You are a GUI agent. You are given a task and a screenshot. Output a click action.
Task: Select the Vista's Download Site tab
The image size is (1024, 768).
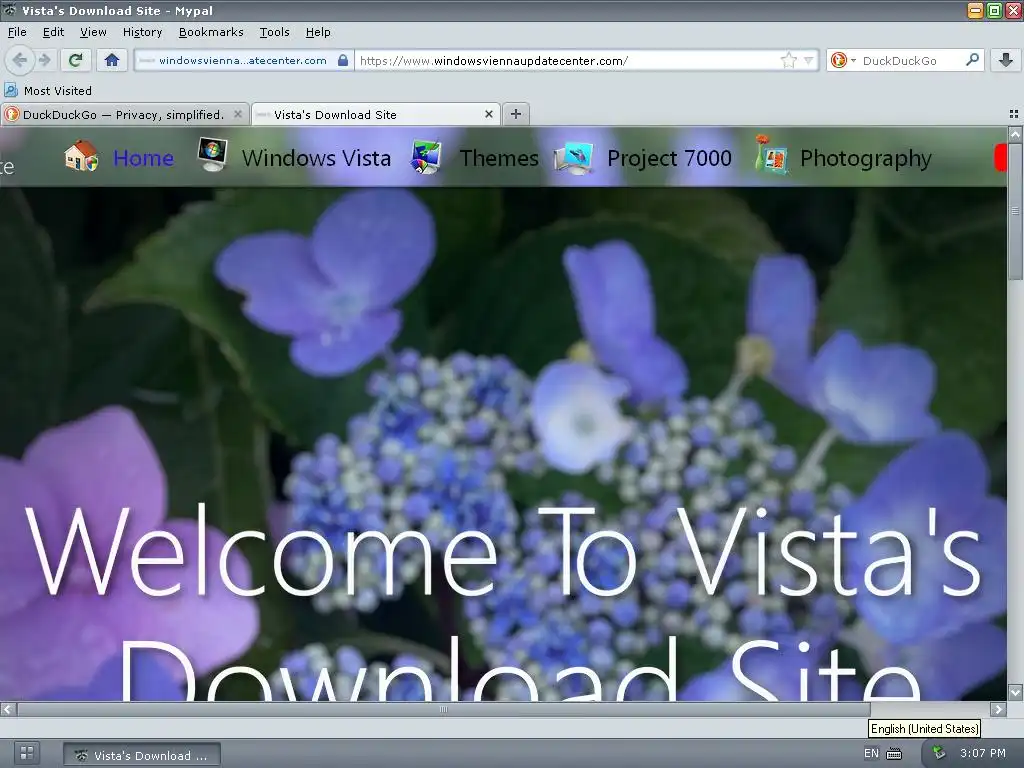point(376,114)
